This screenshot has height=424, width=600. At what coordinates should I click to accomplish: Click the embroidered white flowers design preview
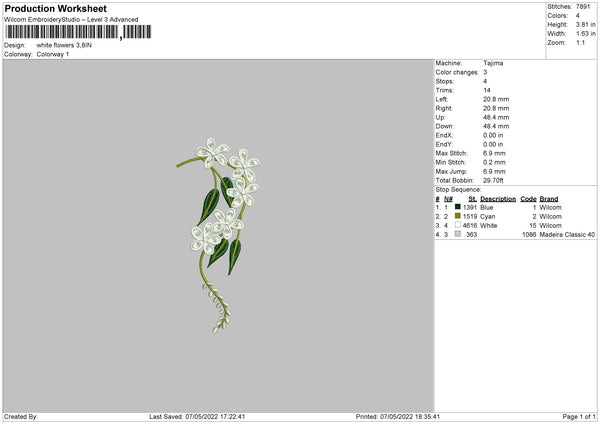[218, 235]
